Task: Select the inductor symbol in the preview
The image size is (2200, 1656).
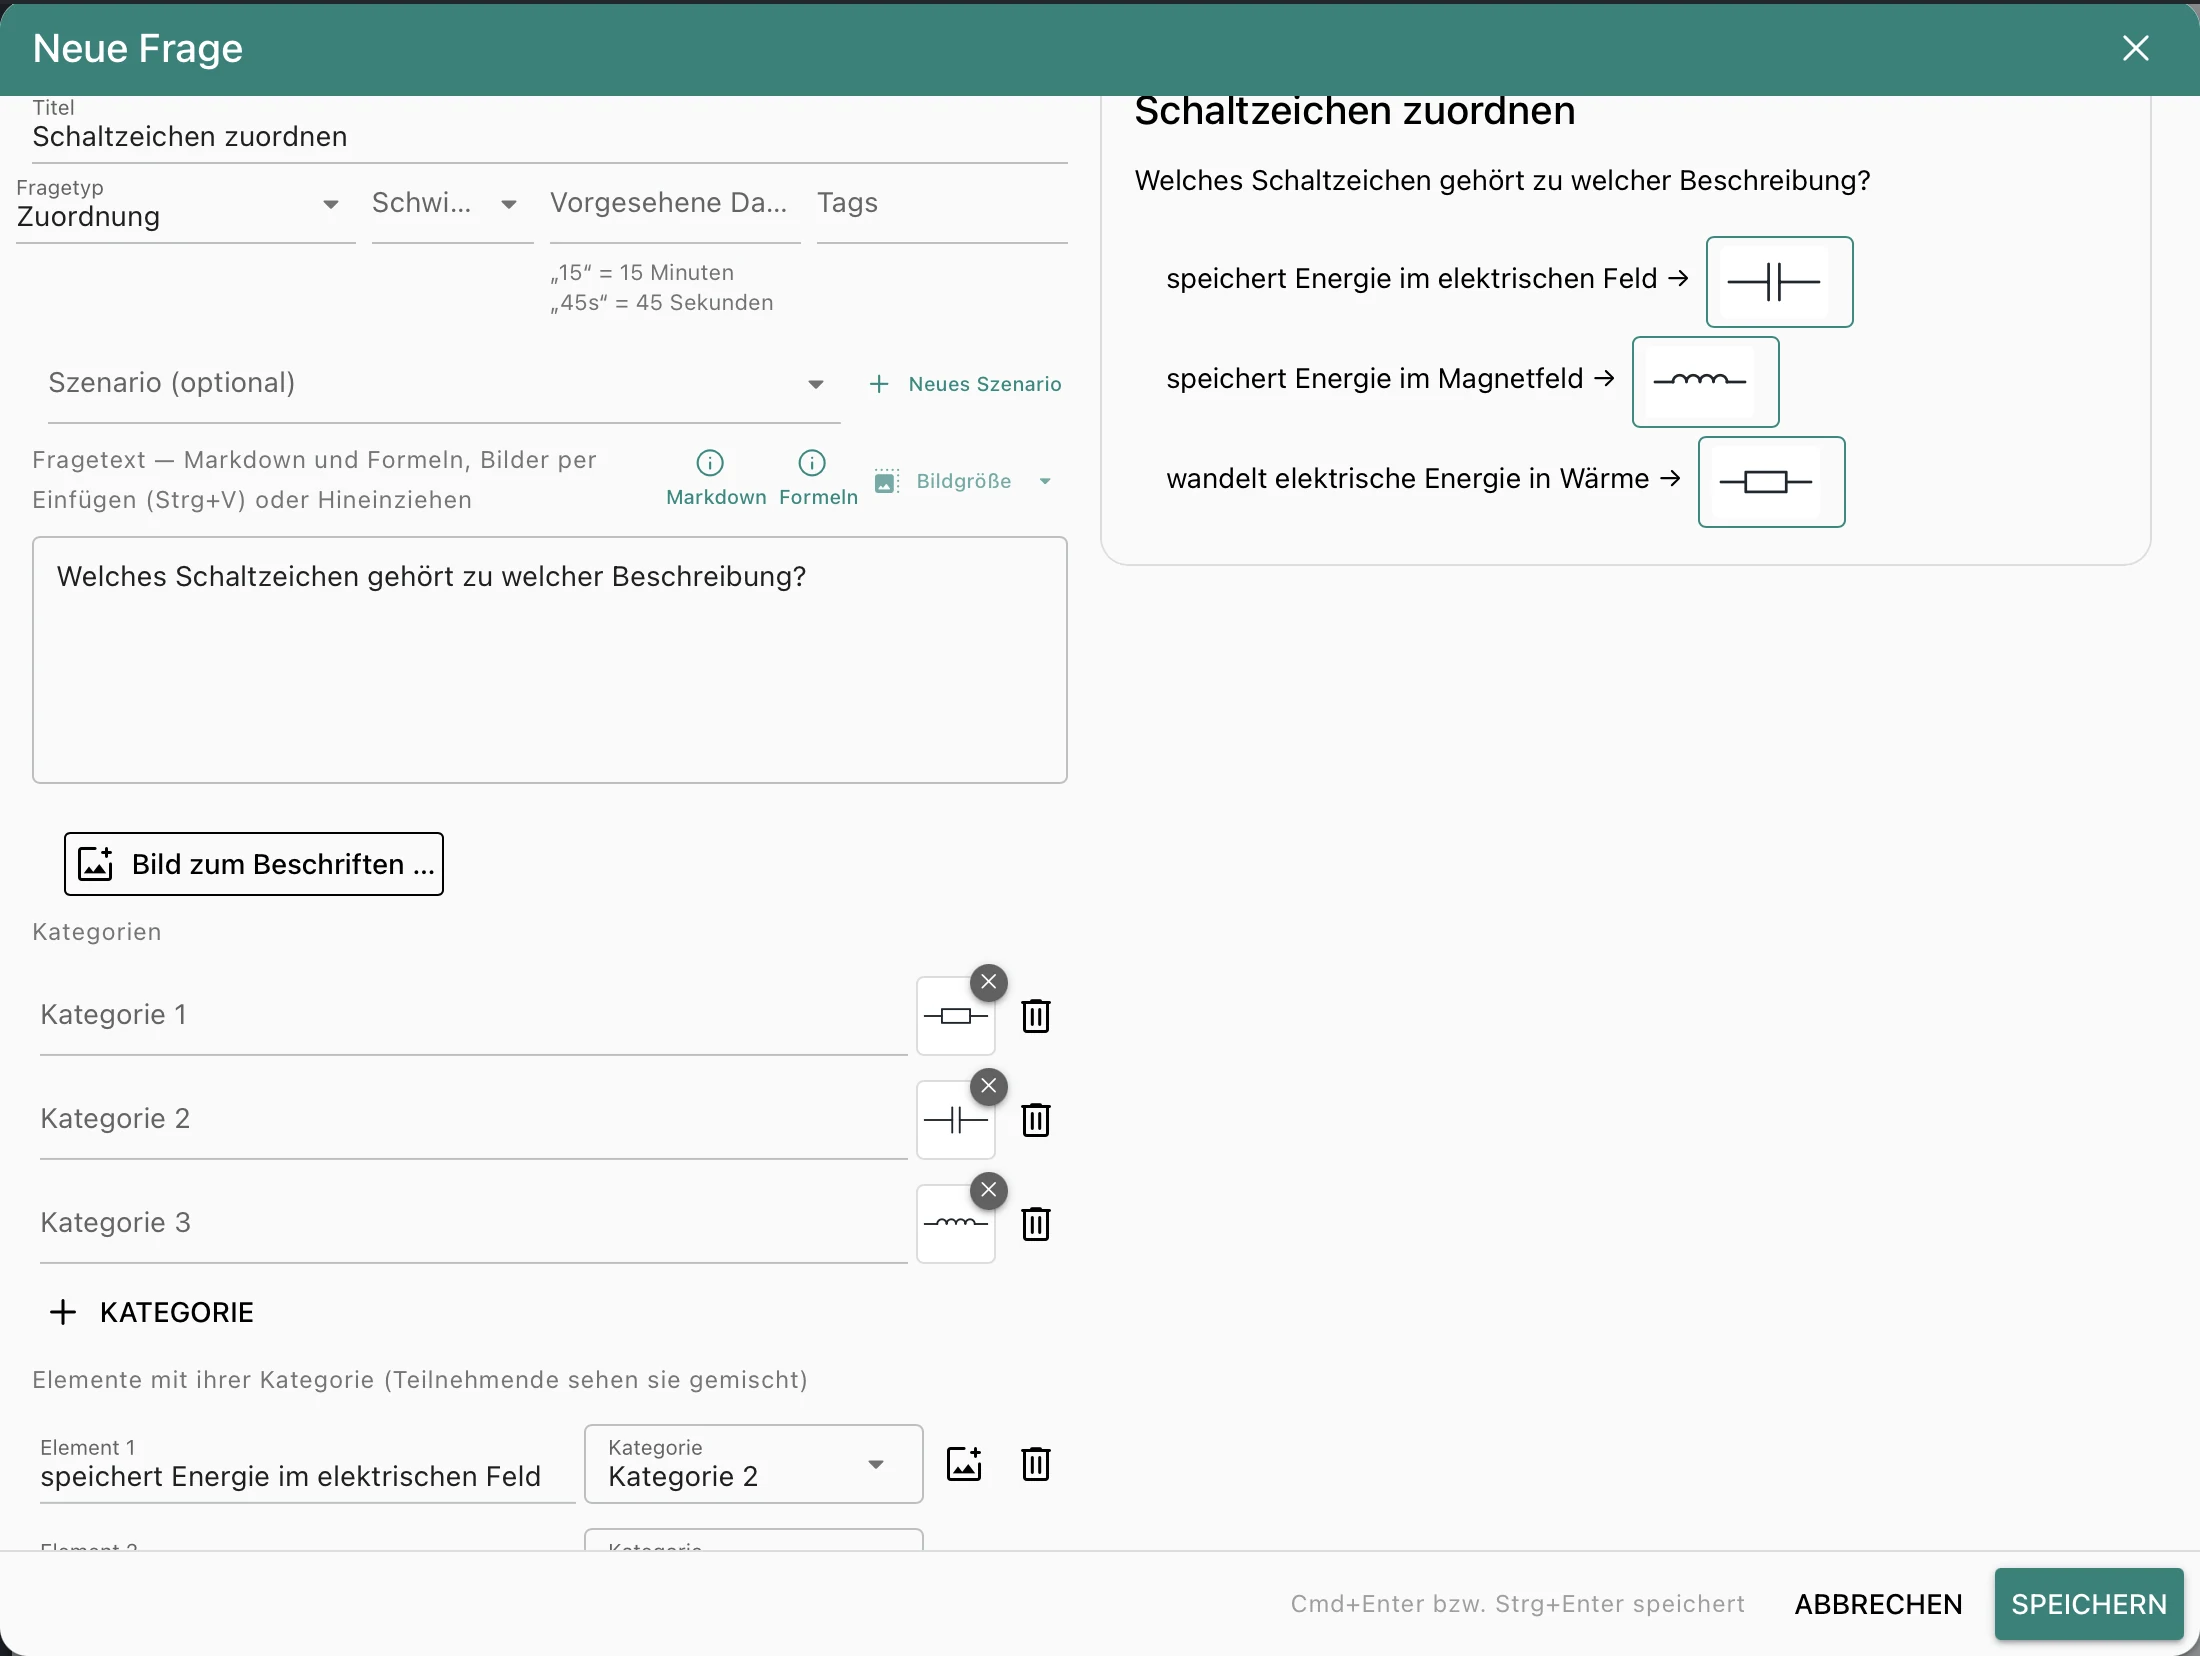Action: pyautogui.click(x=1705, y=382)
